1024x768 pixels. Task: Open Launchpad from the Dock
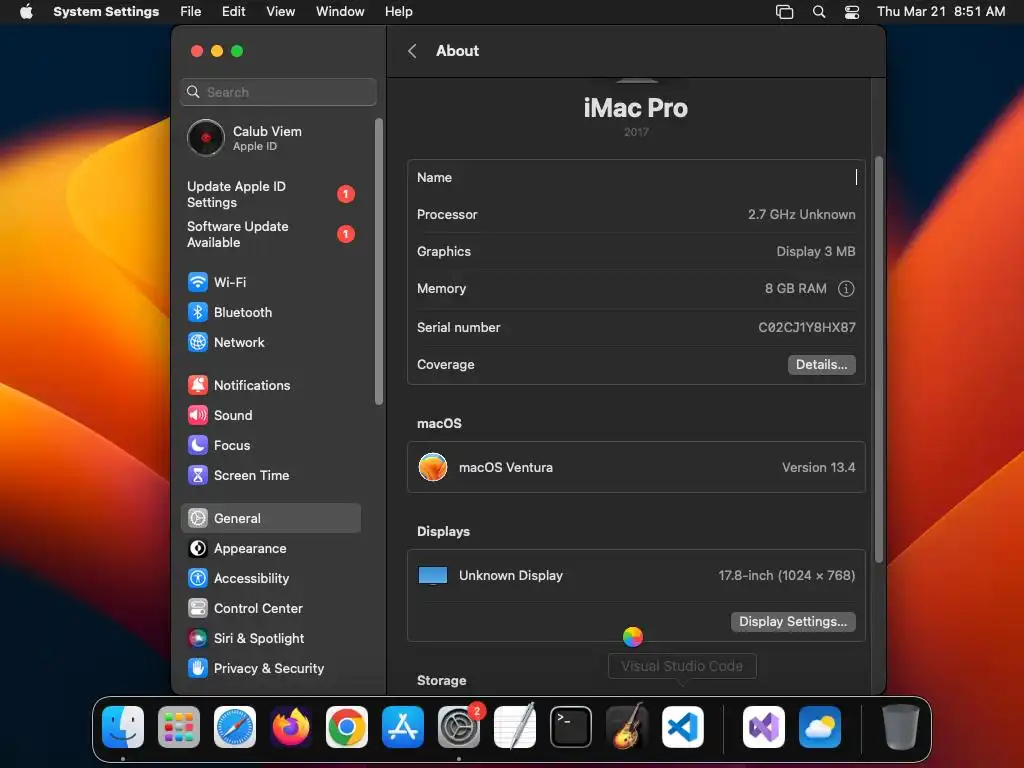(x=179, y=727)
